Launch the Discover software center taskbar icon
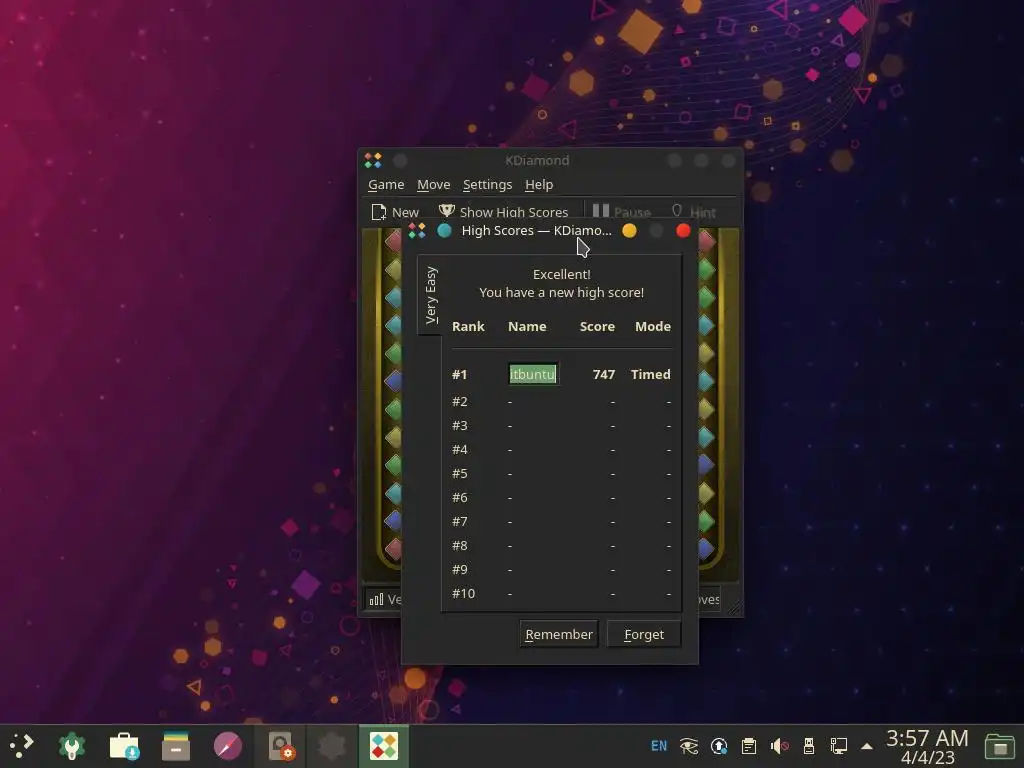The height and width of the screenshot is (768, 1024). point(124,746)
